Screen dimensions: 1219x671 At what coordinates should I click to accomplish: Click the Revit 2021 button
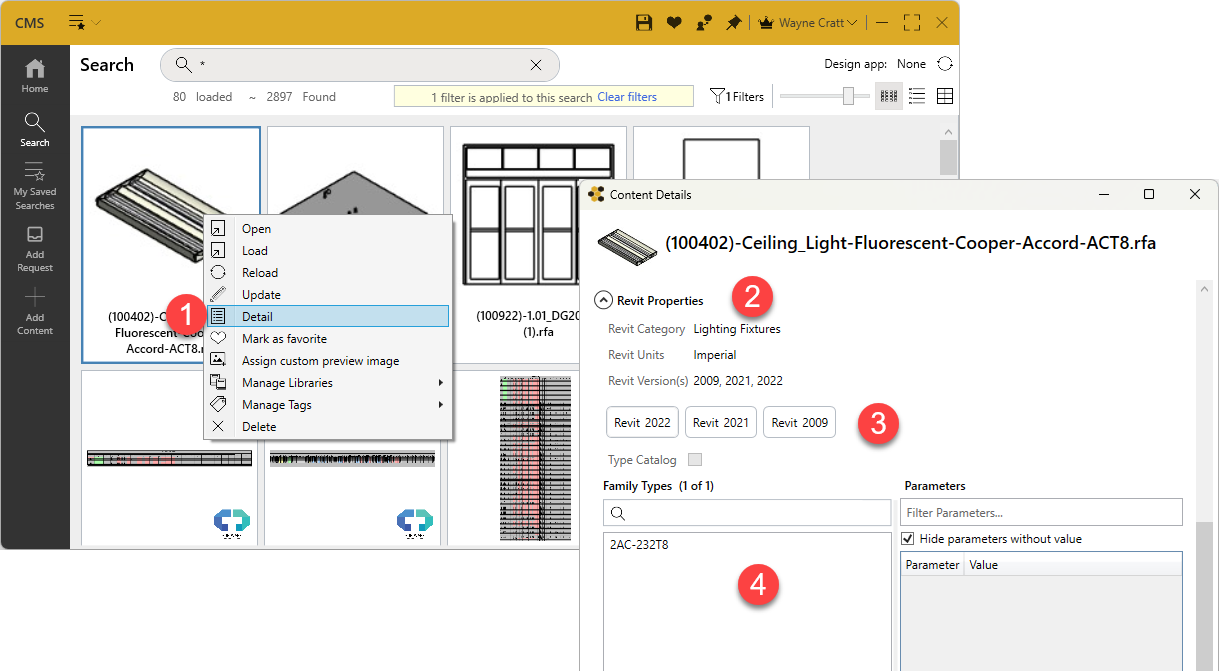pyautogui.click(x=721, y=422)
